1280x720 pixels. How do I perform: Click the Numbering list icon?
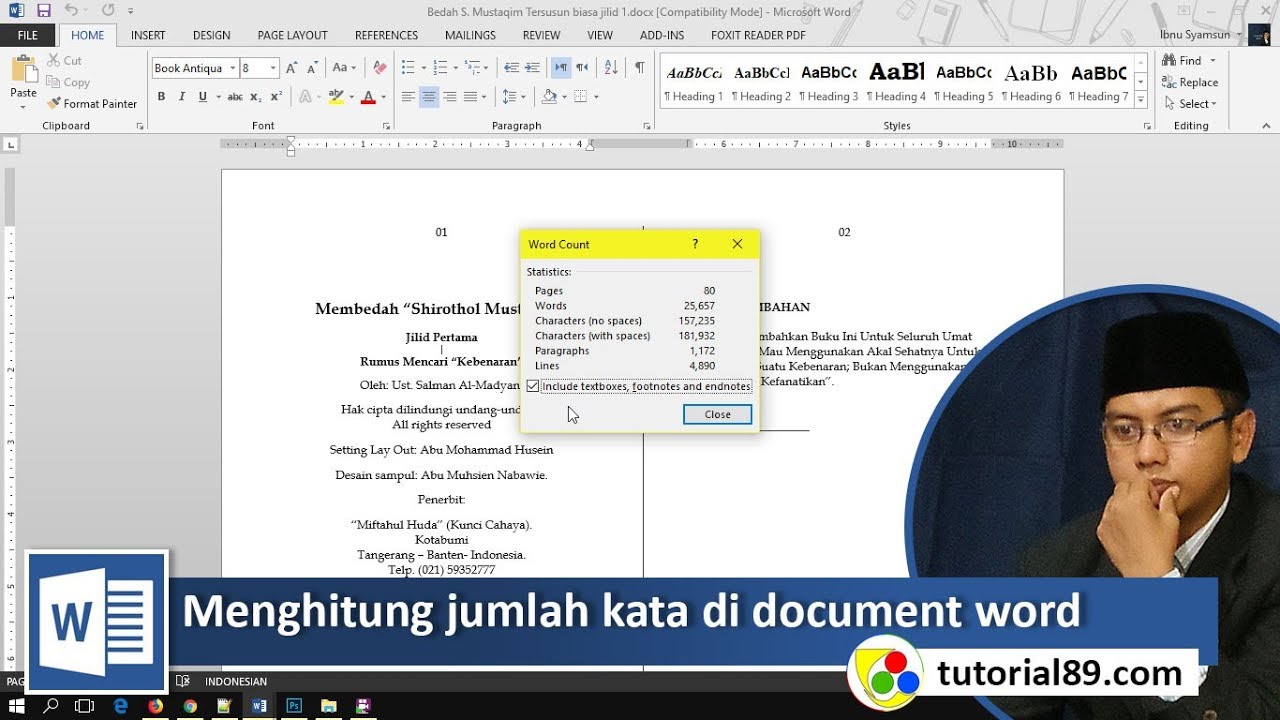tap(440, 68)
